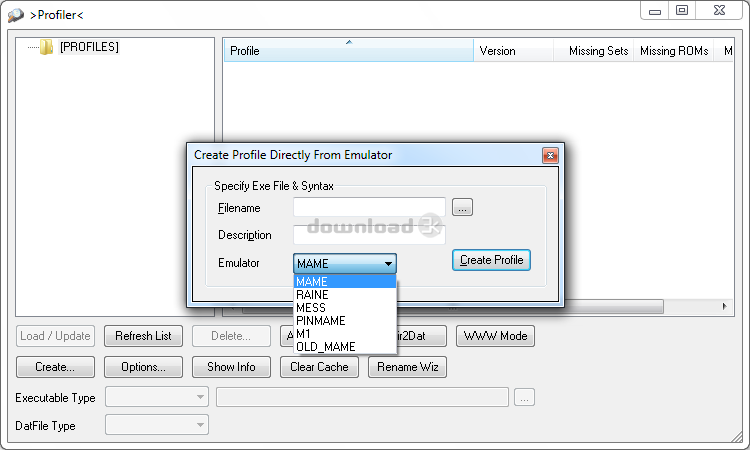The height and width of the screenshot is (450, 750).
Task: Open the Options... button
Action: click(x=143, y=367)
